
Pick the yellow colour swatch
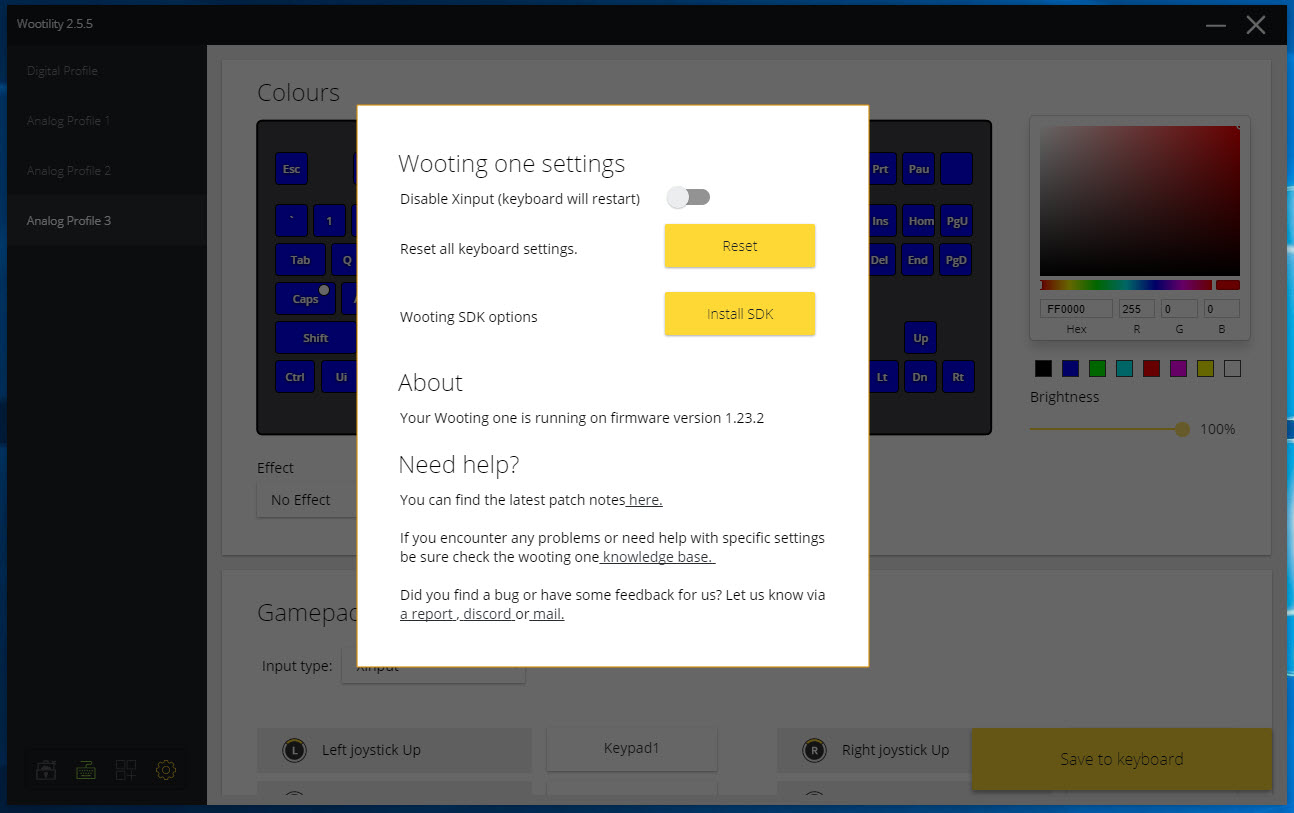(x=1205, y=369)
